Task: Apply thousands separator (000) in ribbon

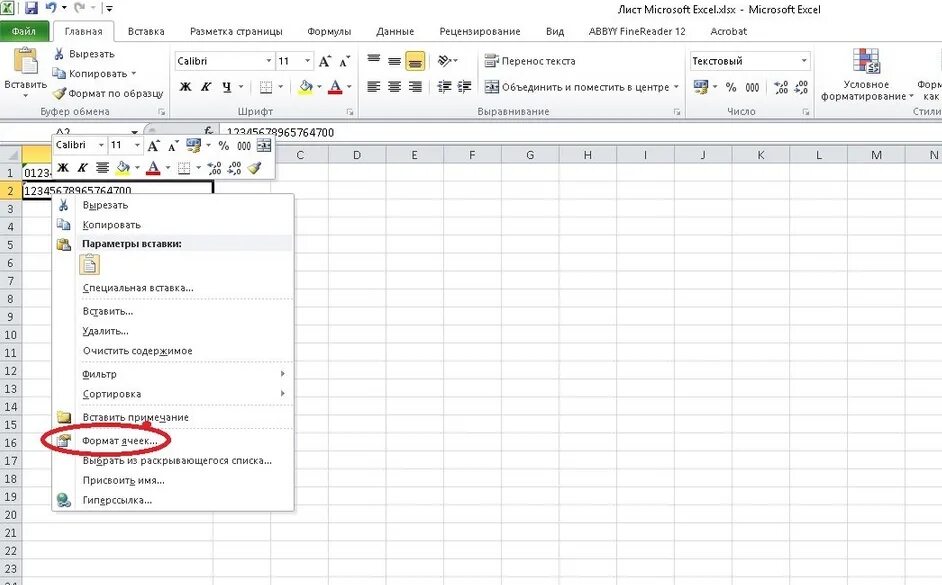Action: tap(752, 87)
